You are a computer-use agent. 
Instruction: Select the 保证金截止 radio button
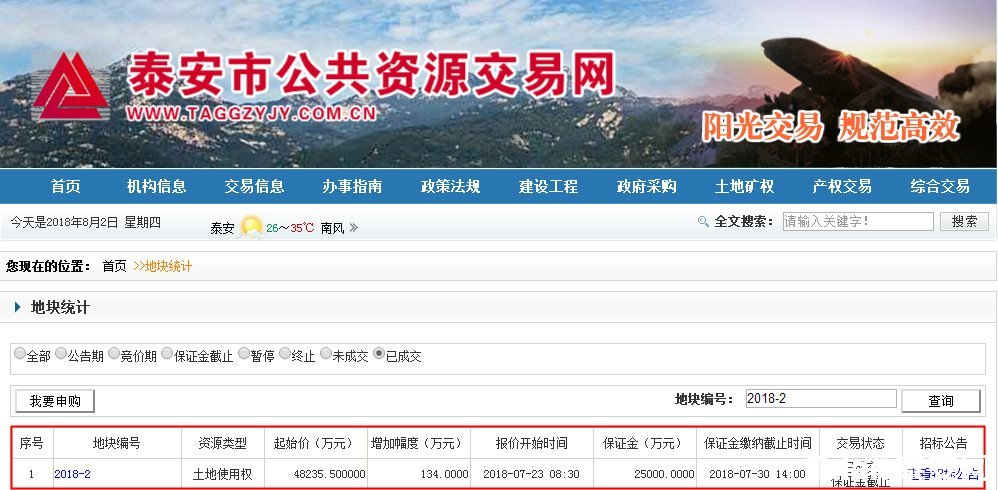pyautogui.click(x=167, y=353)
